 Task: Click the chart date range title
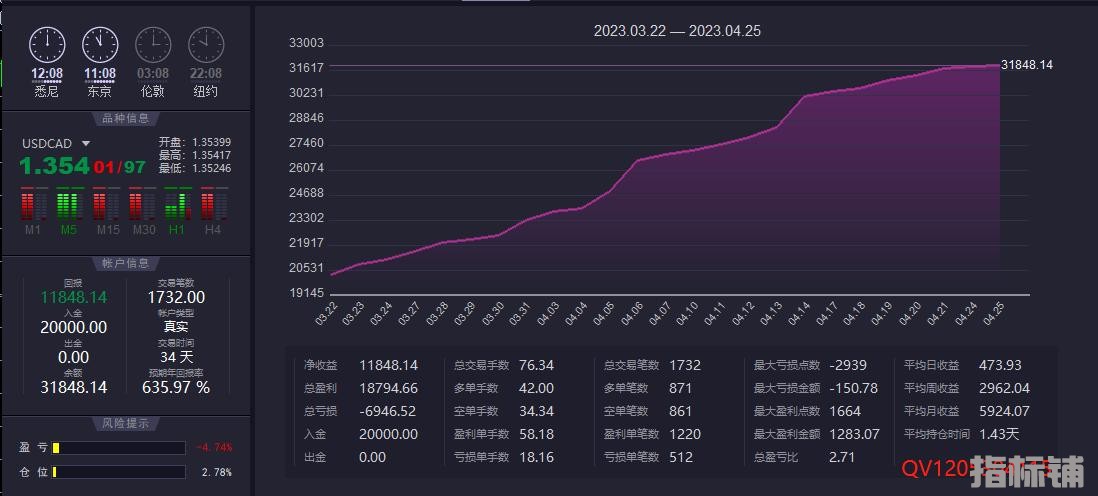(677, 31)
